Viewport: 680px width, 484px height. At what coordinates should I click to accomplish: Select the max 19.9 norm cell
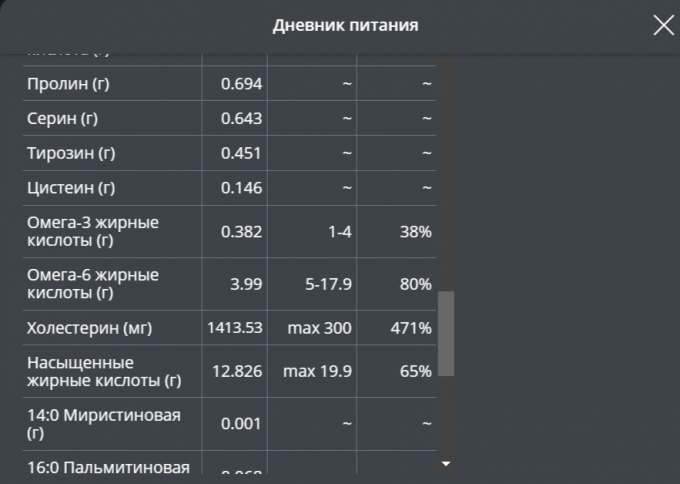pos(317,371)
